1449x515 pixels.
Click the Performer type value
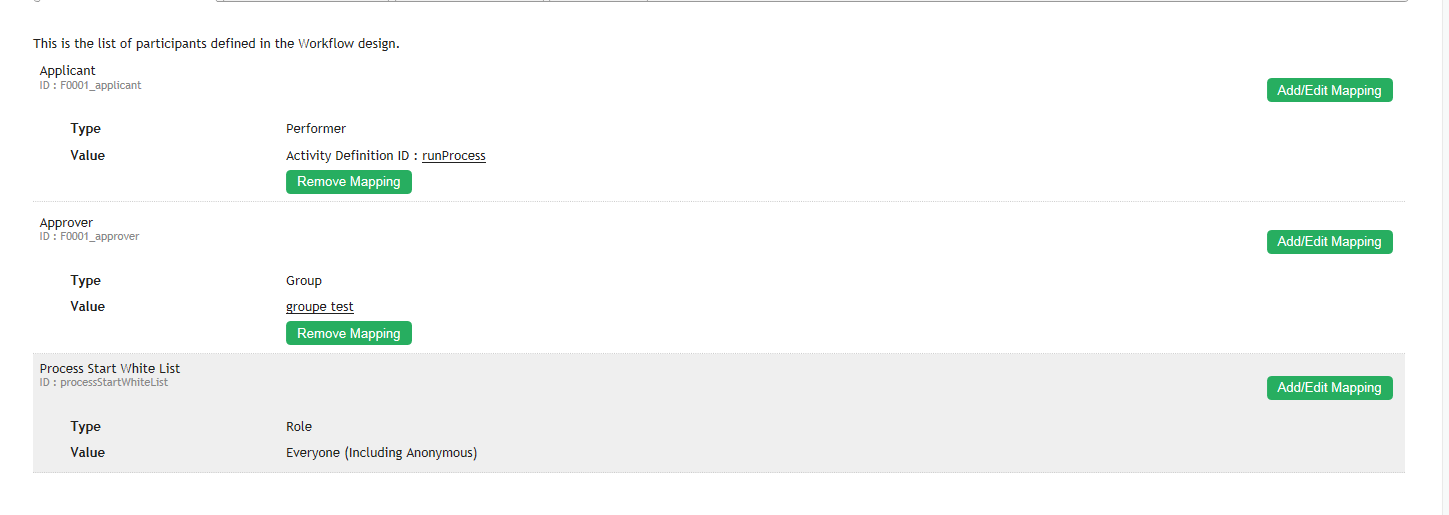[316, 129]
